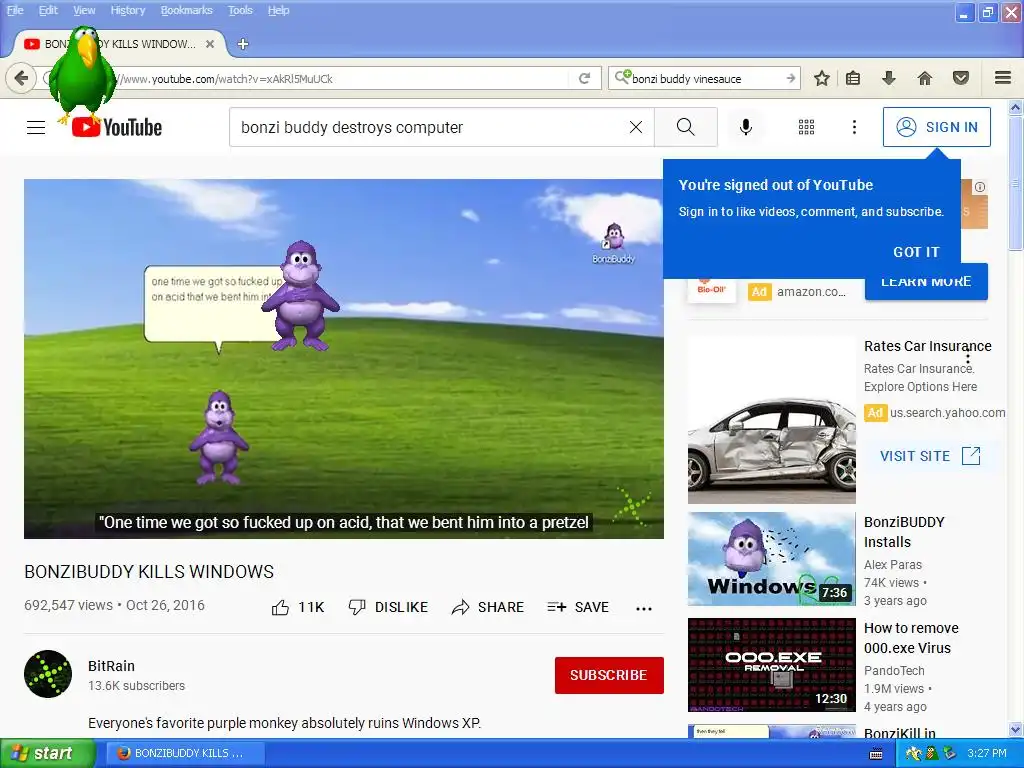This screenshot has height=768, width=1024.
Task: Save the video to a playlist
Action: 578,607
